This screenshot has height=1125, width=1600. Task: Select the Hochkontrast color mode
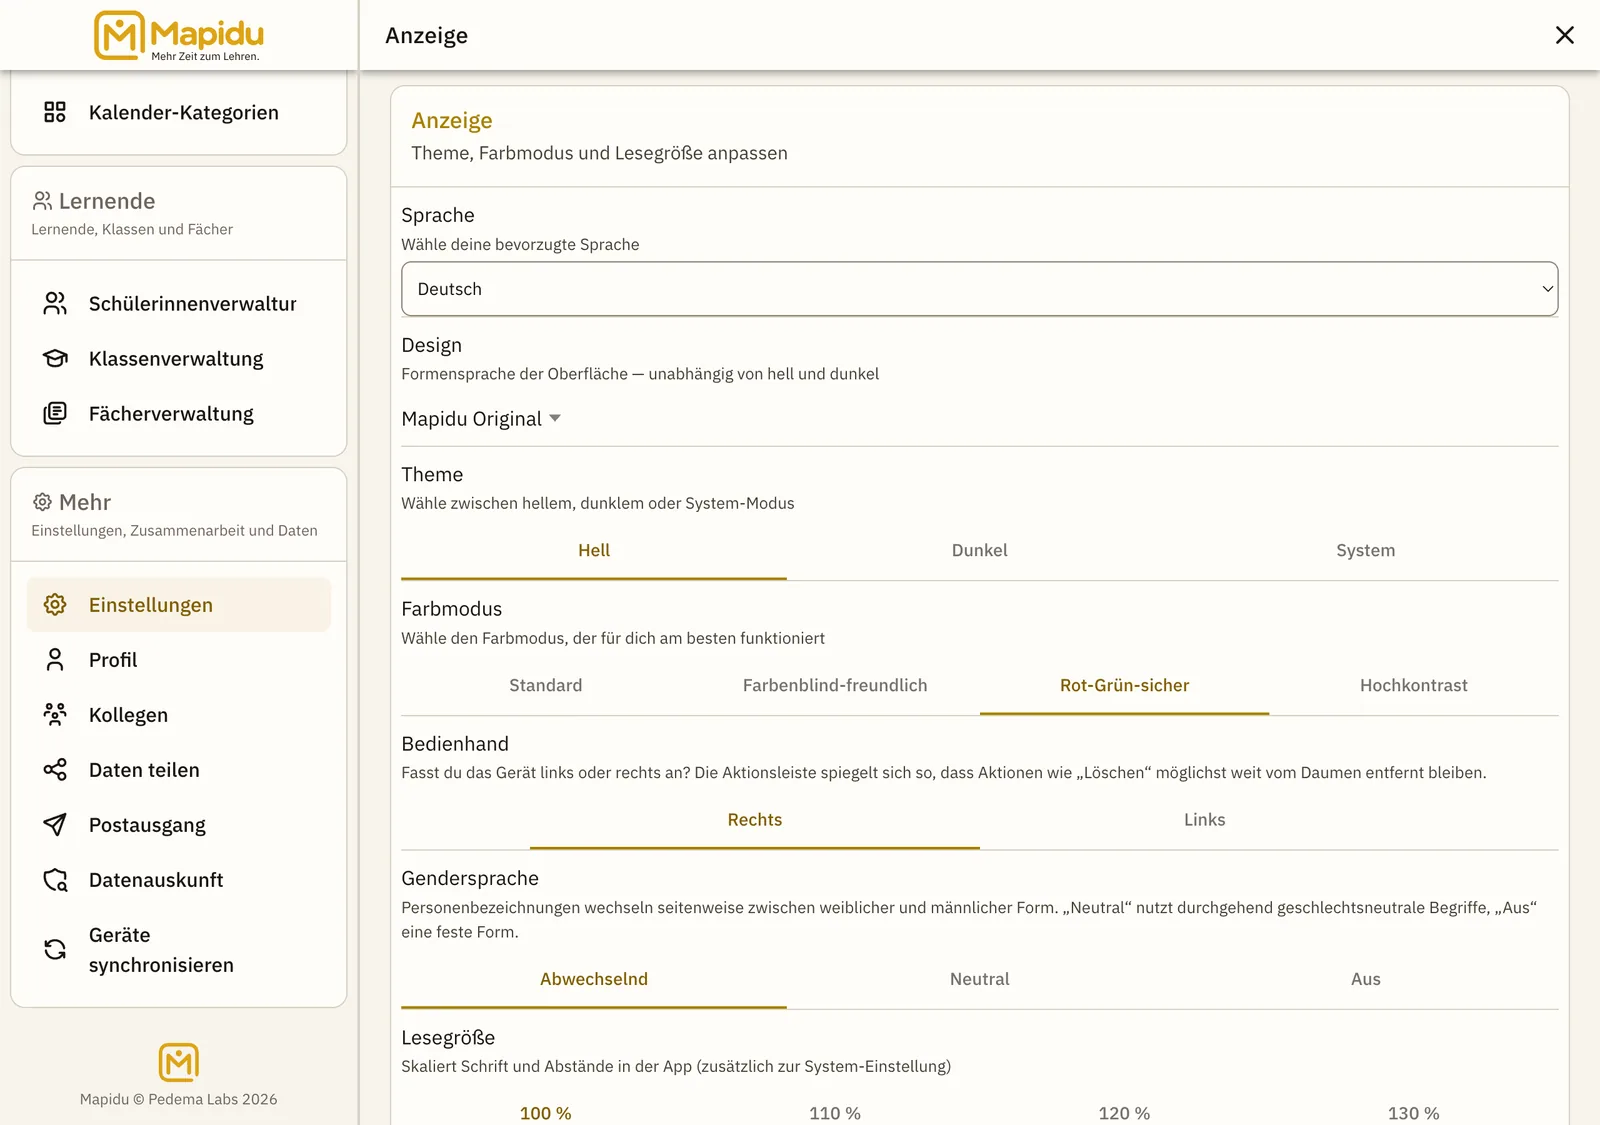coord(1413,685)
